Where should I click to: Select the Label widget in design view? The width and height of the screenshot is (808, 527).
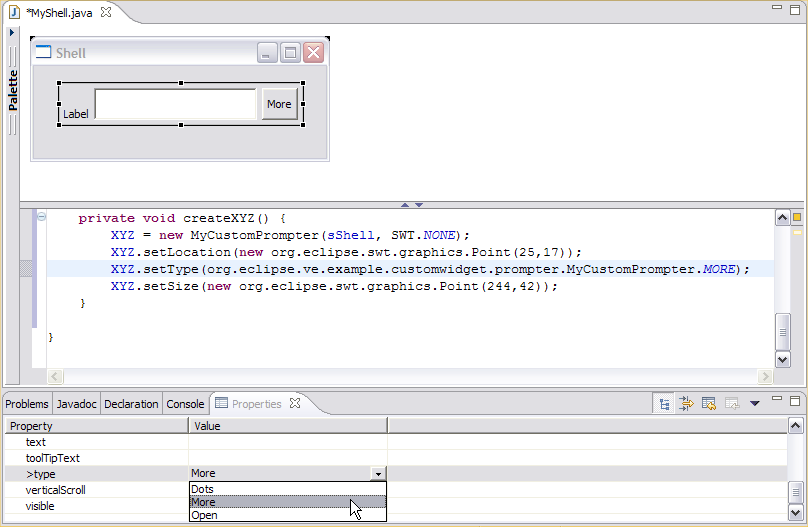[75, 114]
